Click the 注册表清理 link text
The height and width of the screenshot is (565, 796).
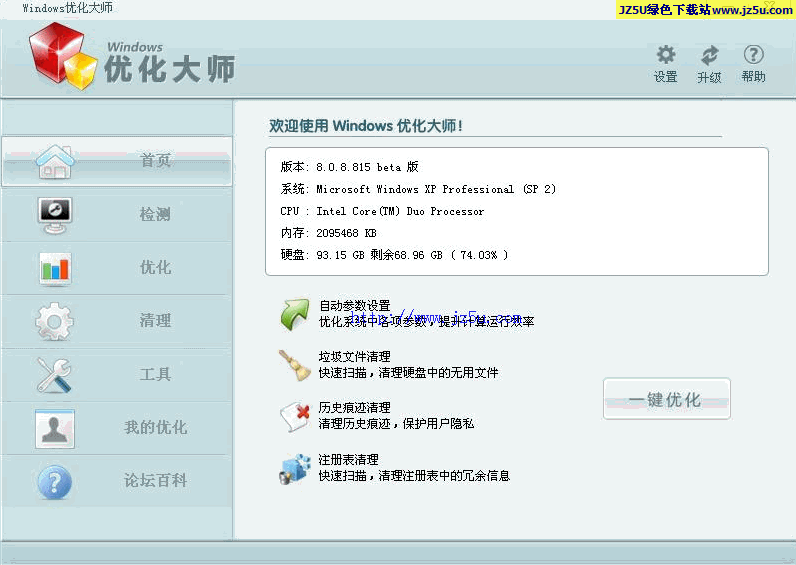pos(348,460)
